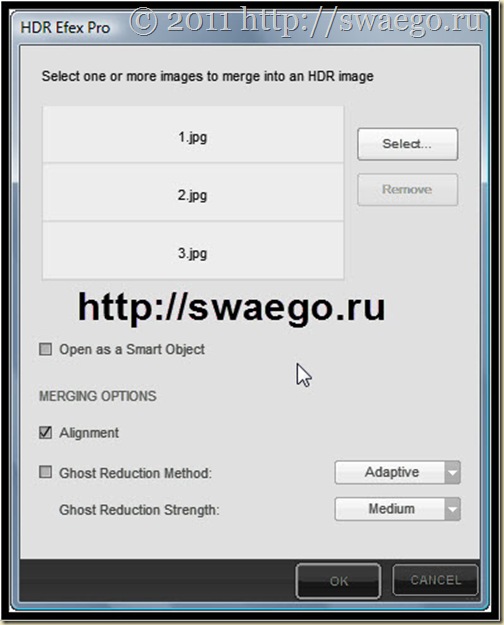Click the HDR Efex Pro title bar
Screen dimensions: 504x625
(250, 28)
